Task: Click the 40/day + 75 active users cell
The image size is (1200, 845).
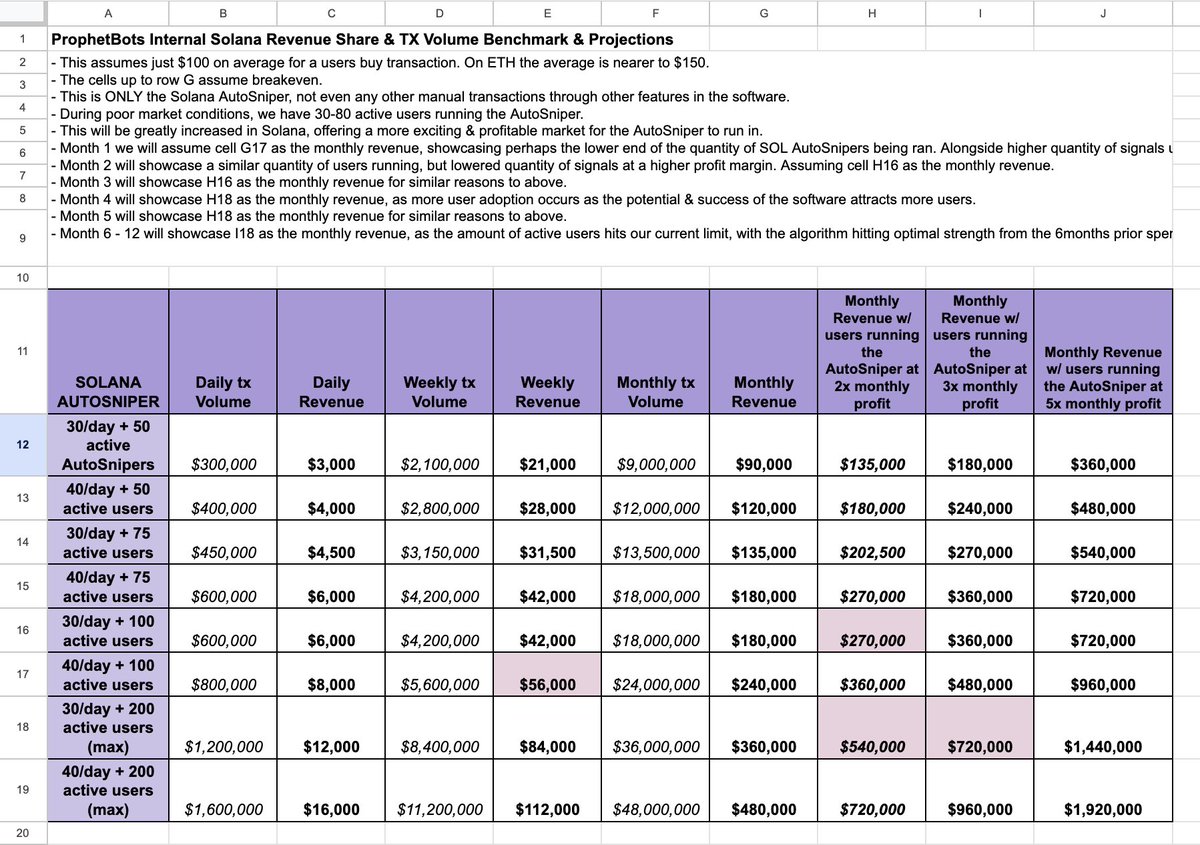Action: 107,587
